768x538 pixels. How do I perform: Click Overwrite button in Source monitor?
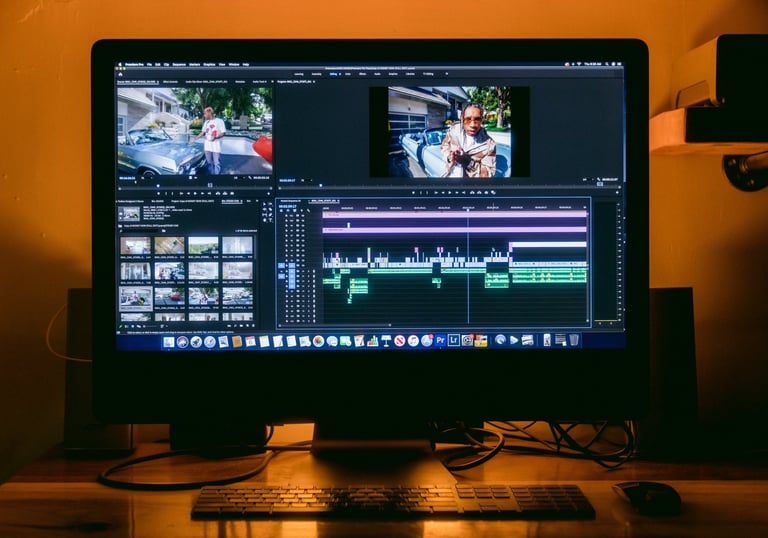(225, 193)
